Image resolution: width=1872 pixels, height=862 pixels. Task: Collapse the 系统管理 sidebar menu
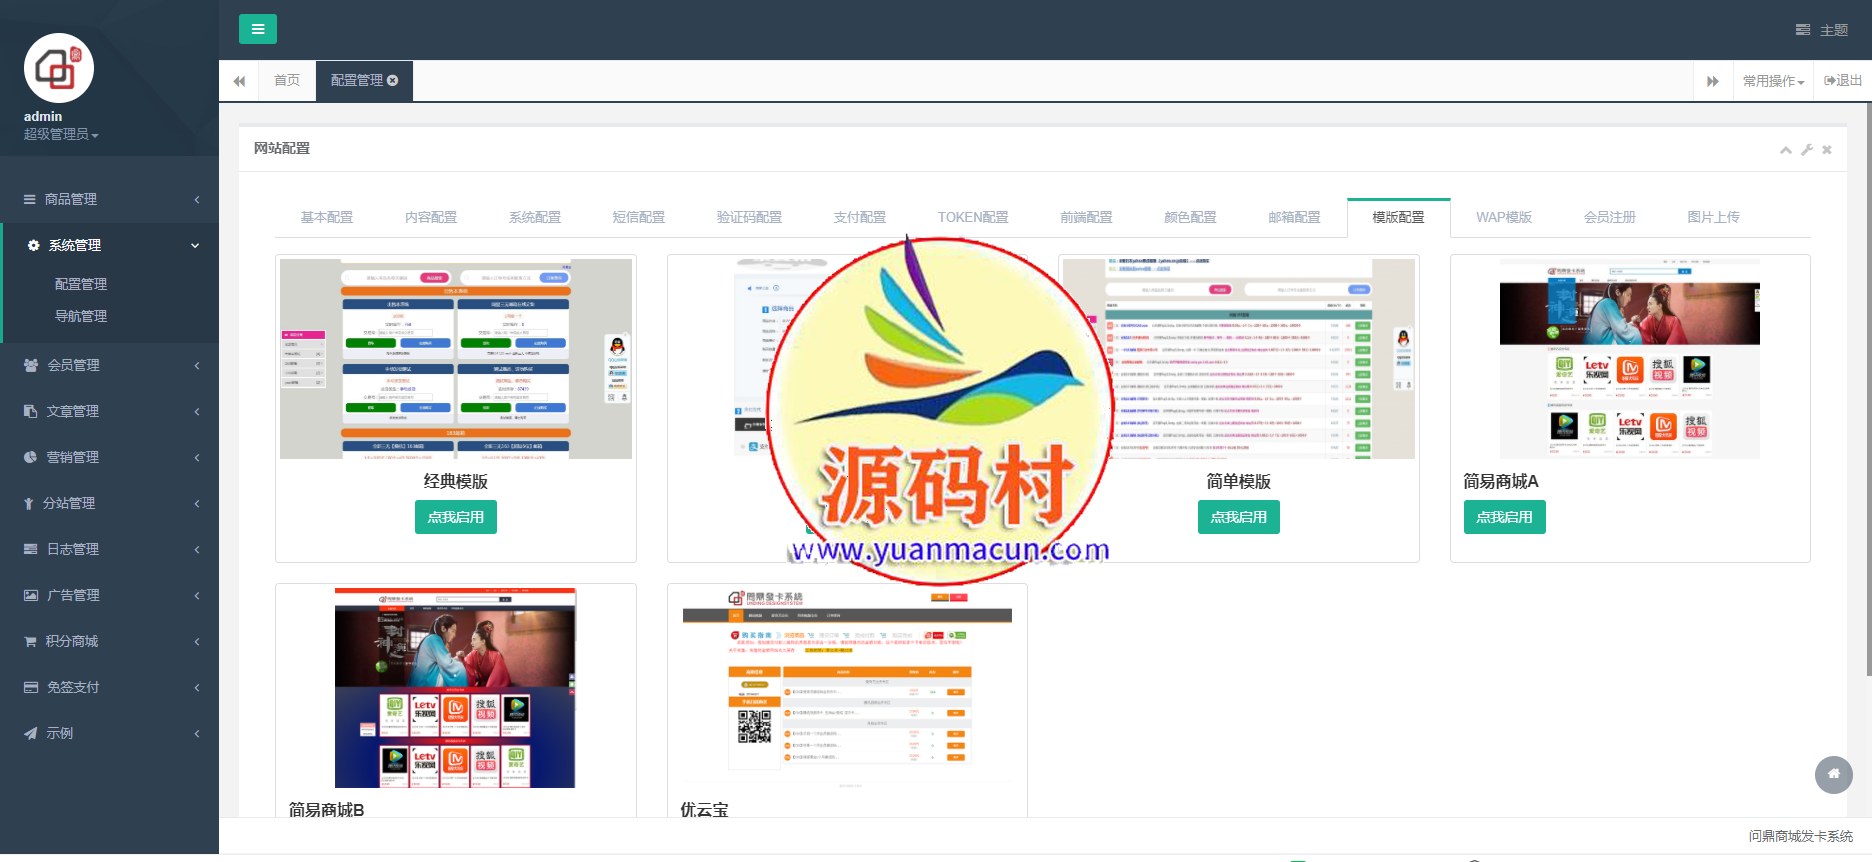[110, 245]
